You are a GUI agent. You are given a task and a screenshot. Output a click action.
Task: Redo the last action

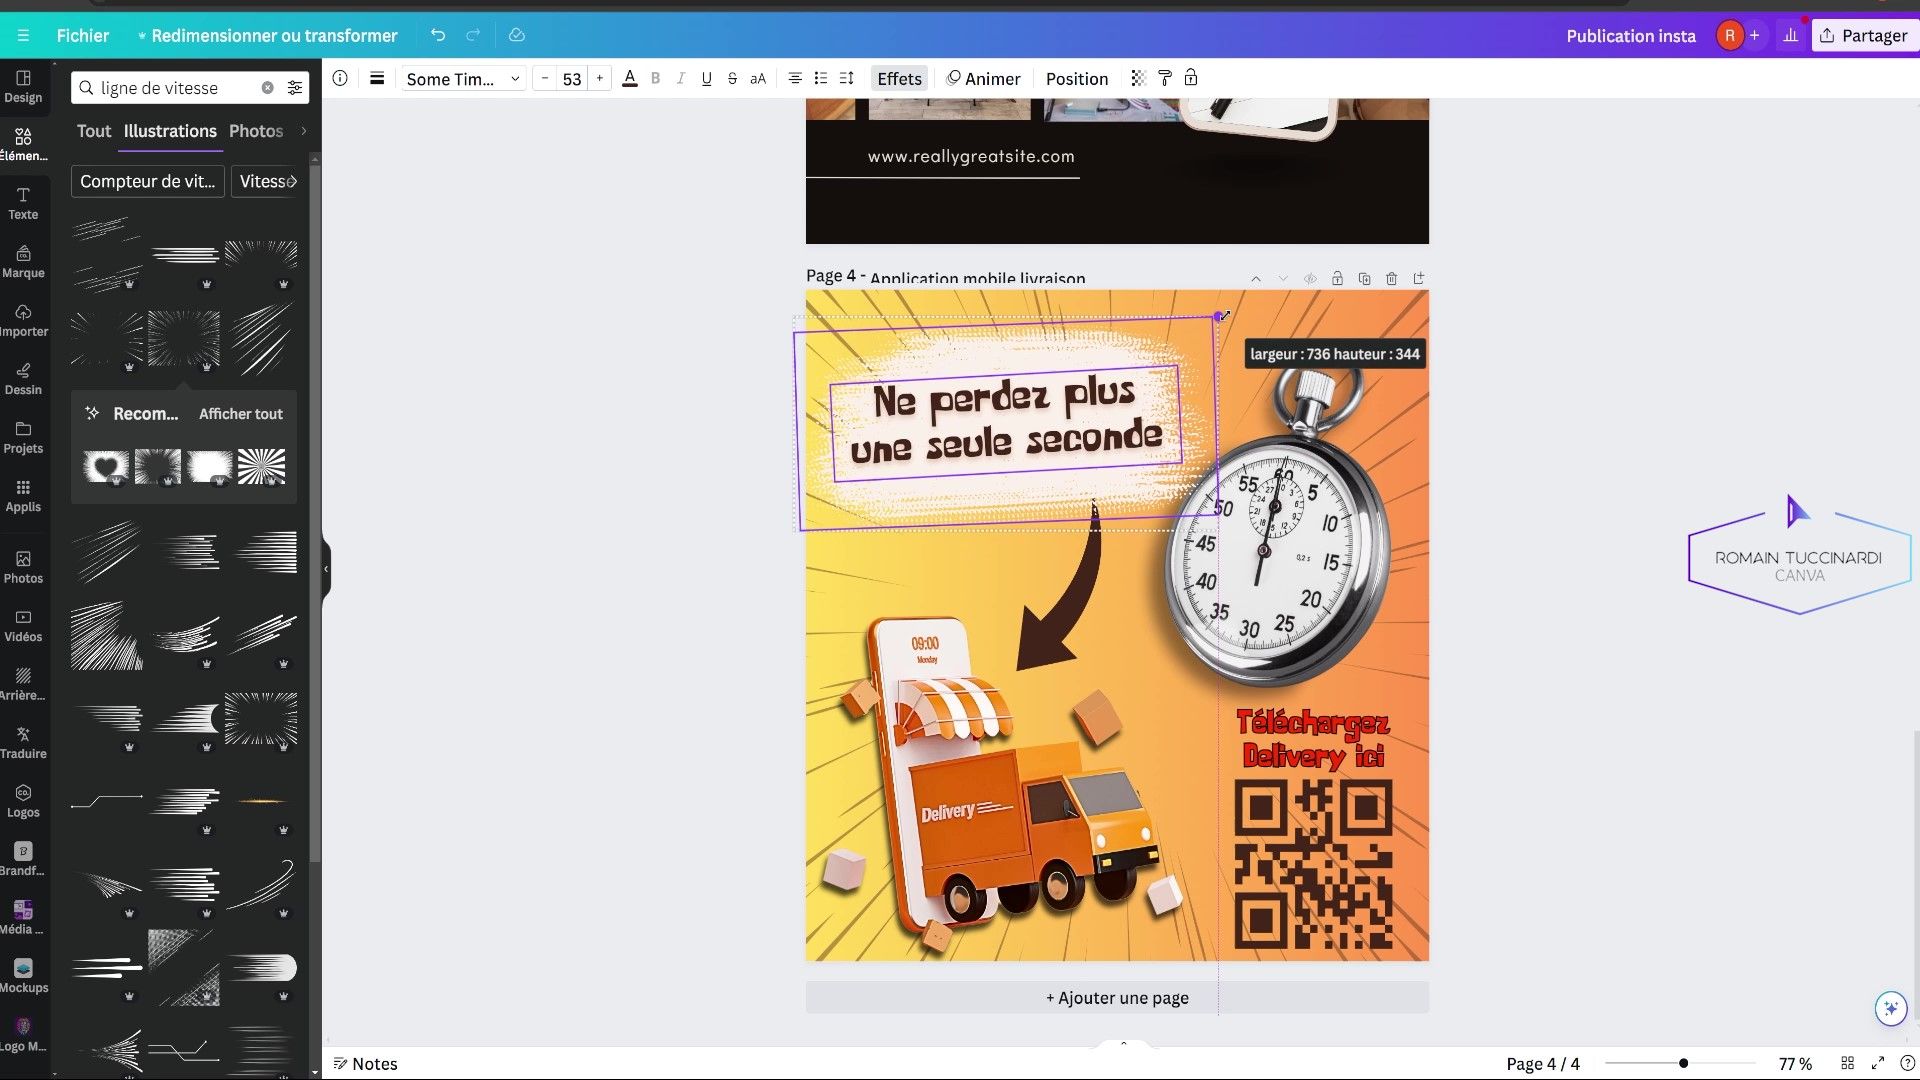click(x=473, y=36)
